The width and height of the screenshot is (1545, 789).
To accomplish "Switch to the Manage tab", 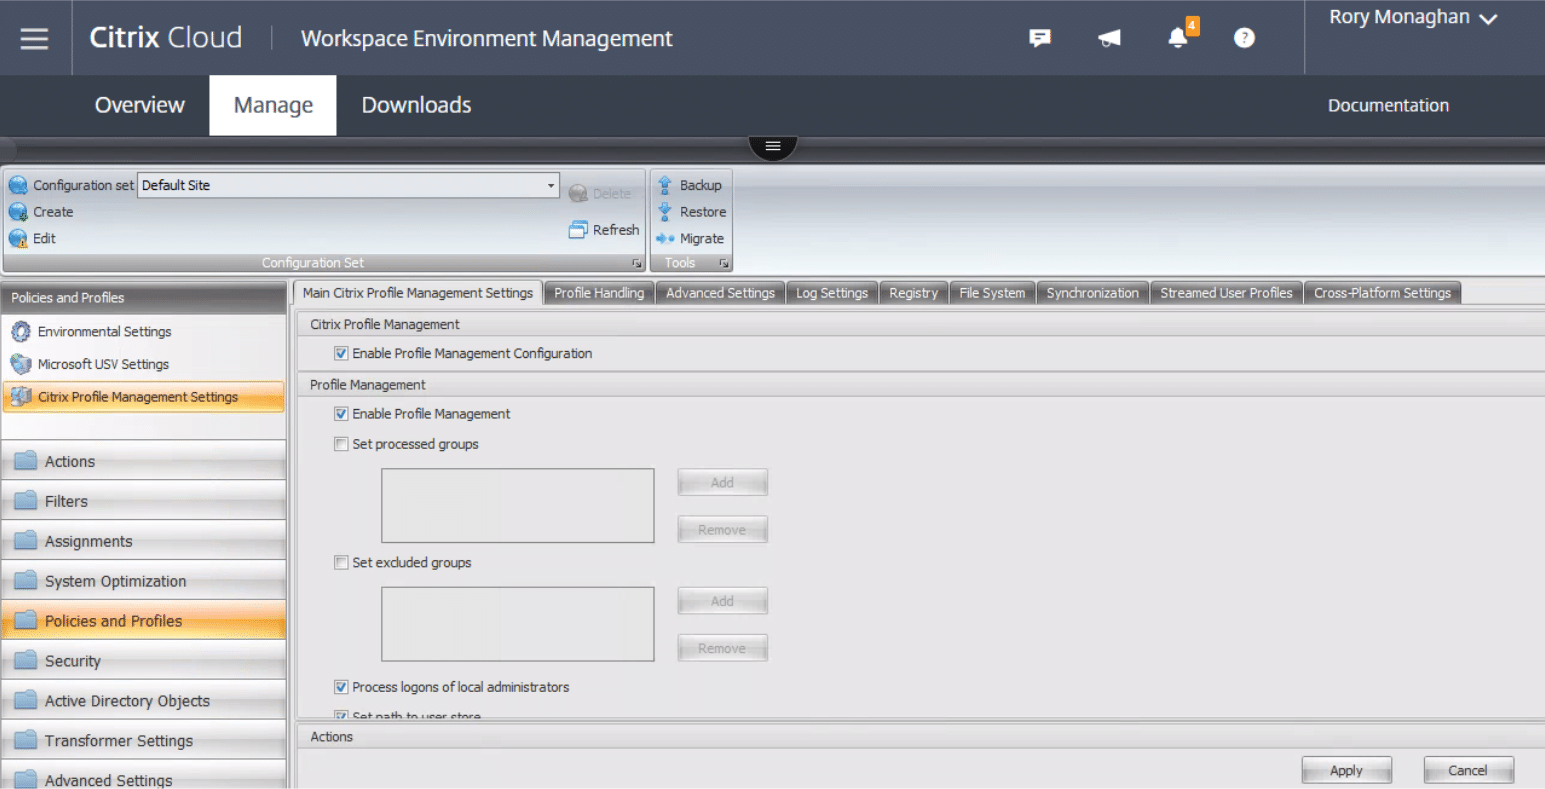I will 273,105.
